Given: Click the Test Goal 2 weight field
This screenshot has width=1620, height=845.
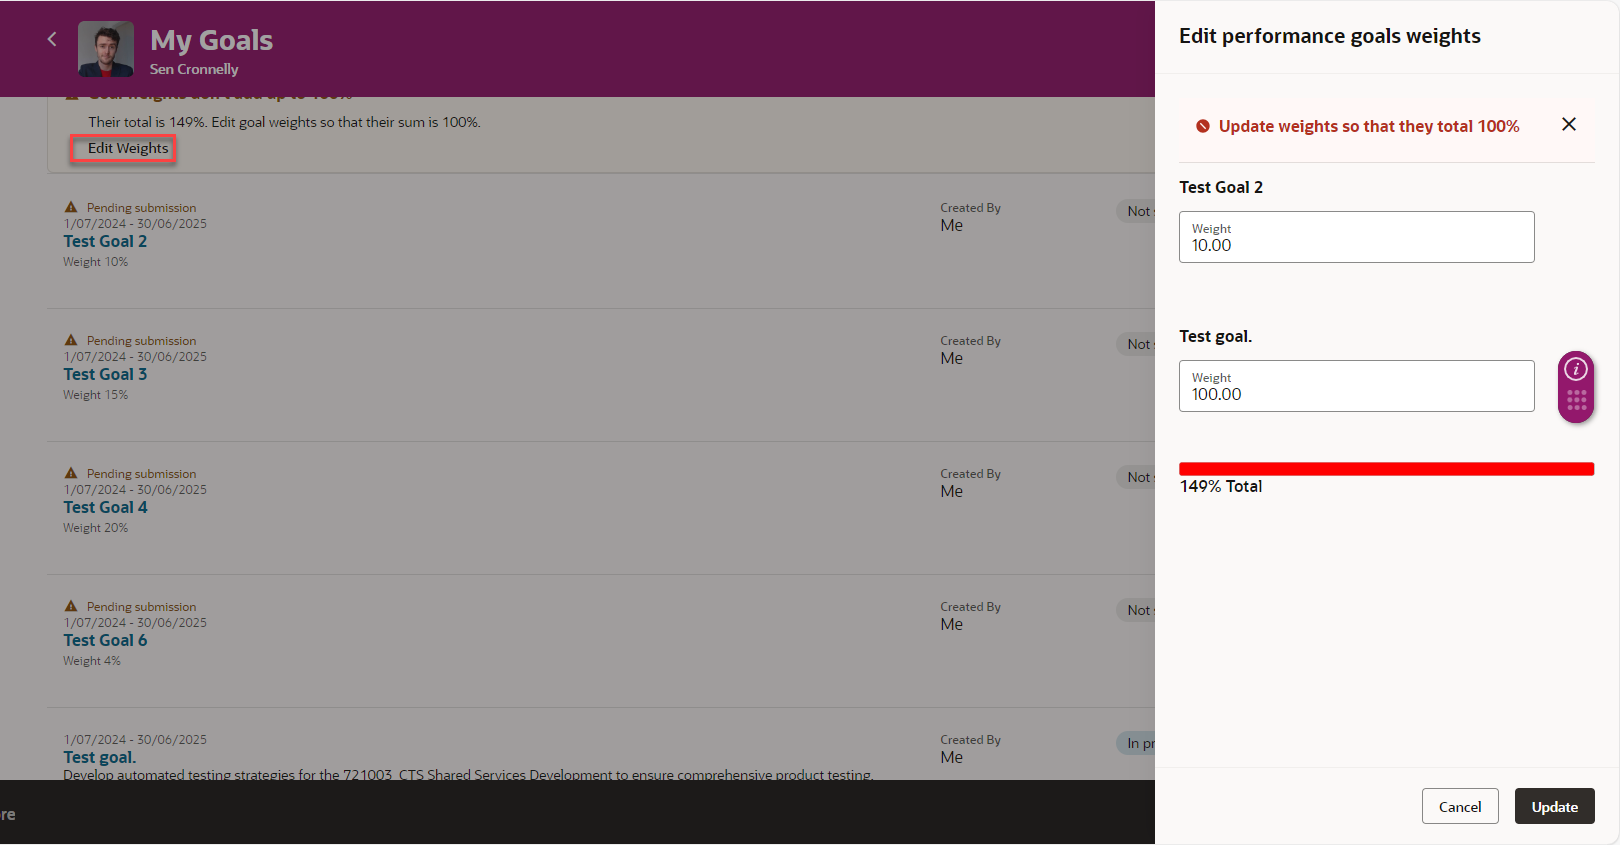Looking at the screenshot, I should [x=1356, y=237].
